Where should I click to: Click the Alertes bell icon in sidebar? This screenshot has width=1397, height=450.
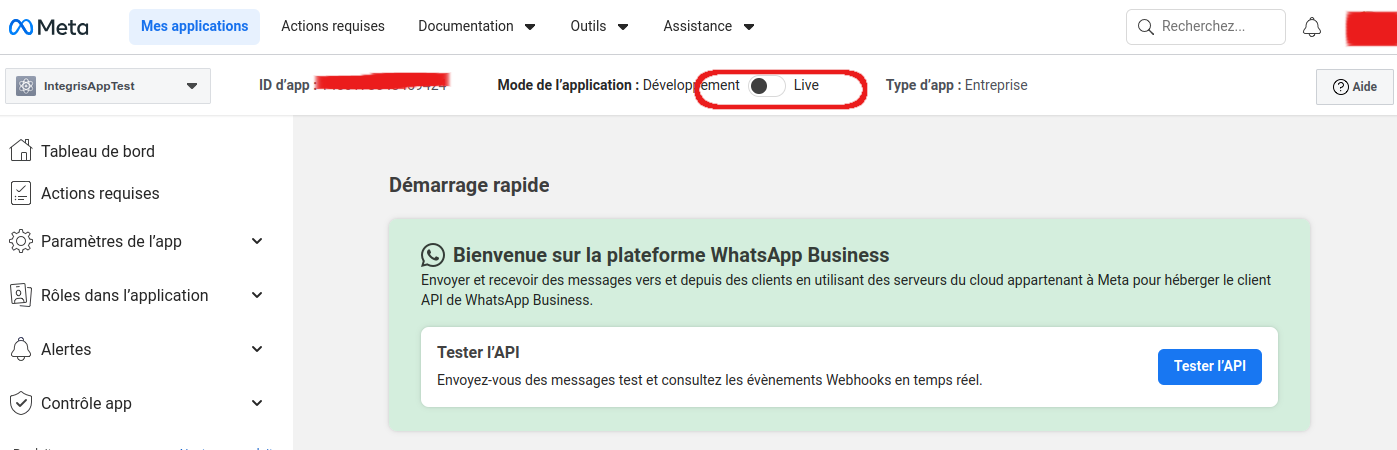tap(20, 349)
